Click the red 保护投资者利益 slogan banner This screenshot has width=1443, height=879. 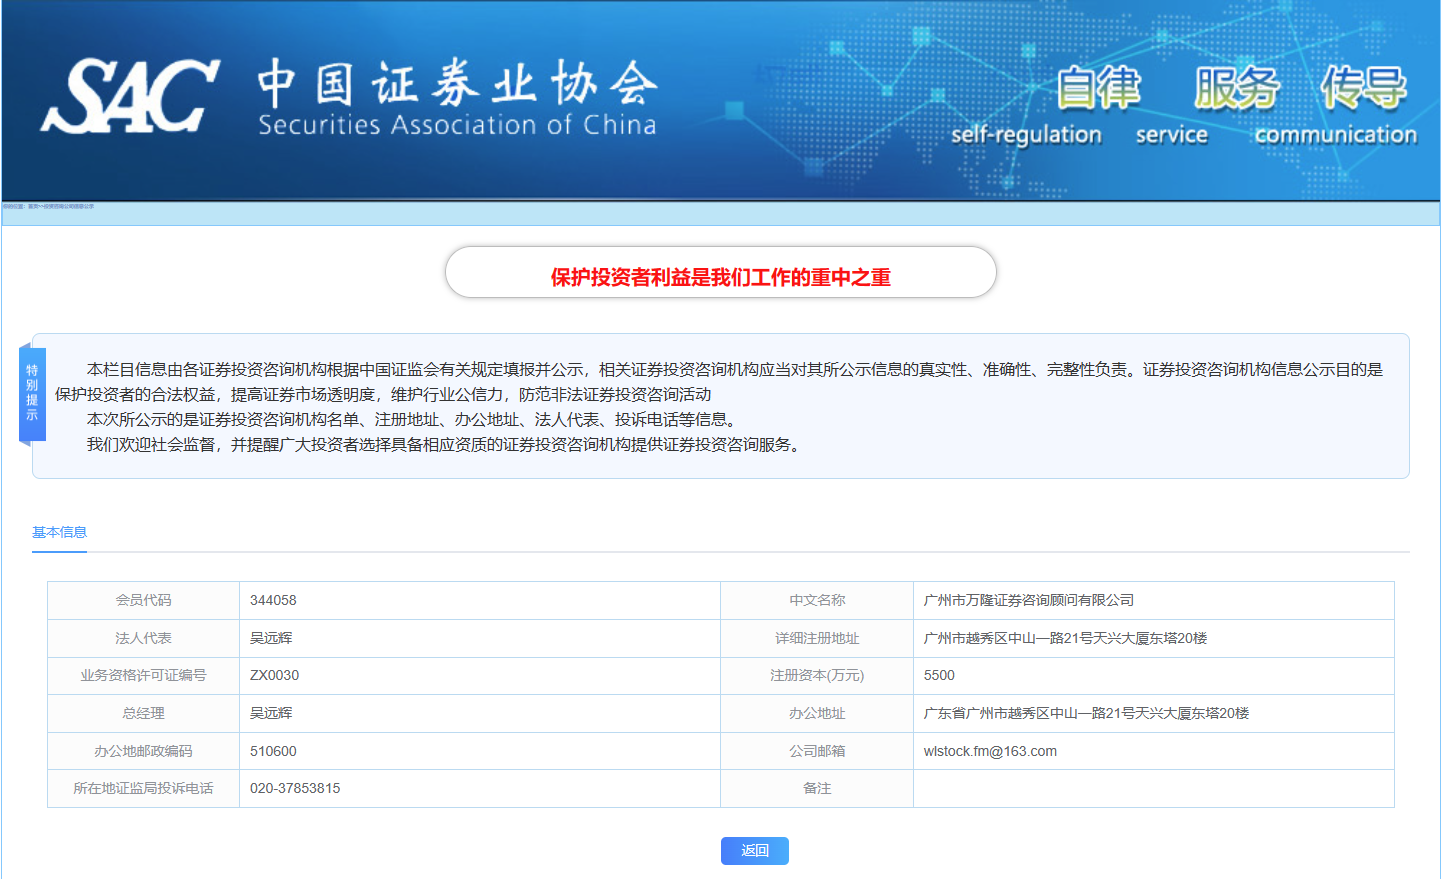coord(720,277)
